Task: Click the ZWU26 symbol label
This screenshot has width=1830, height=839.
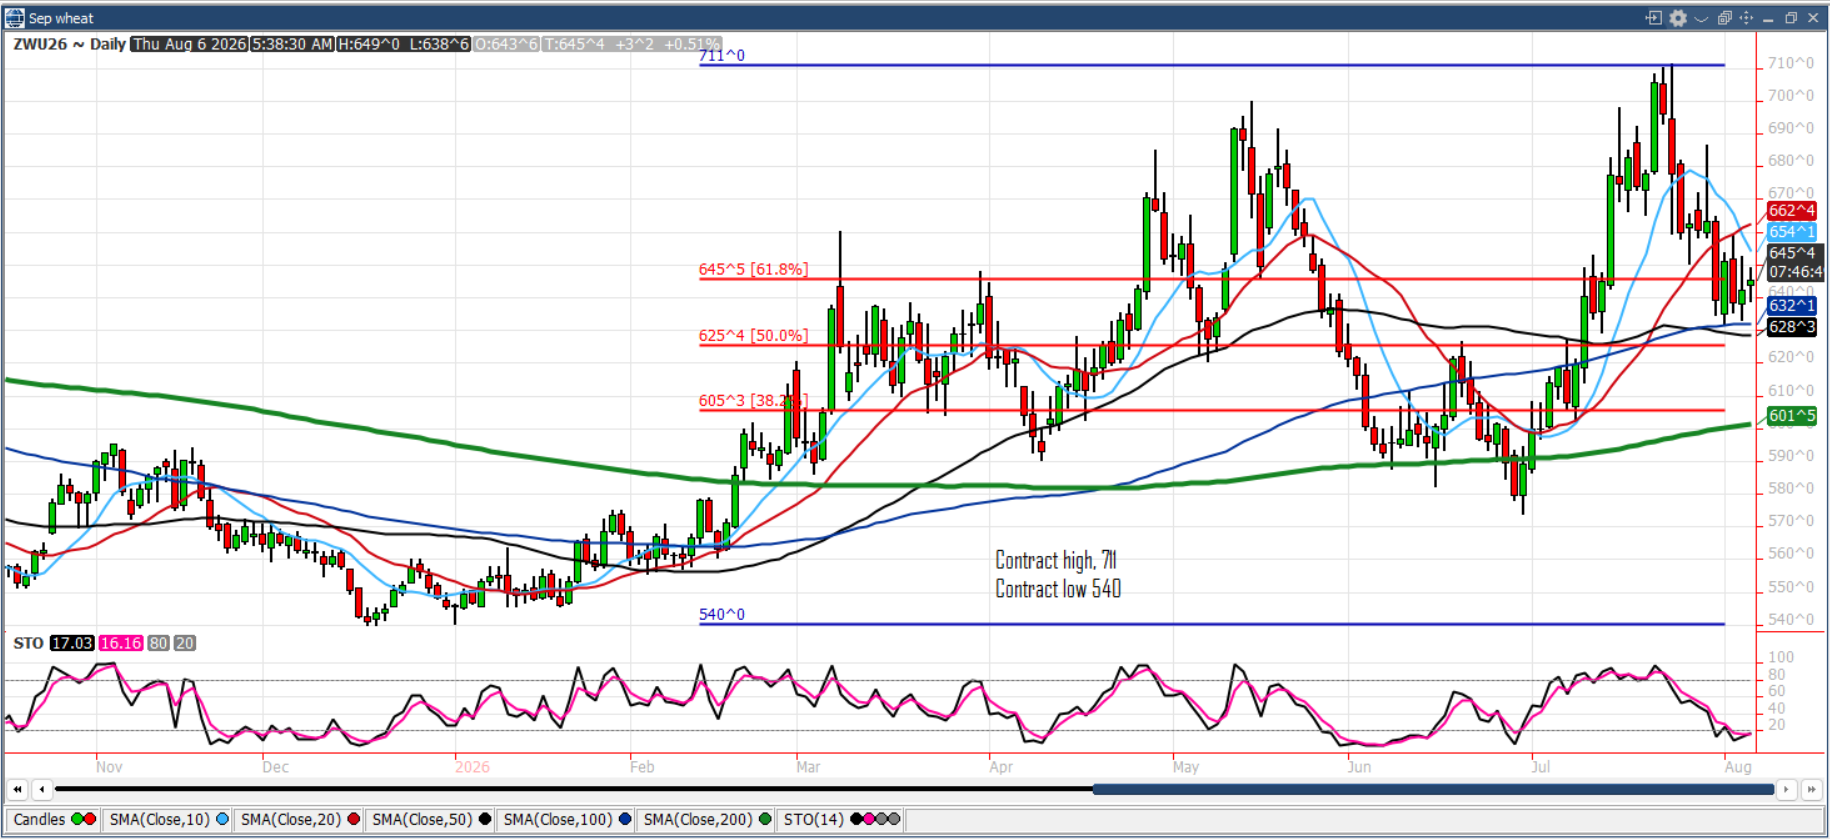Action: (x=40, y=44)
